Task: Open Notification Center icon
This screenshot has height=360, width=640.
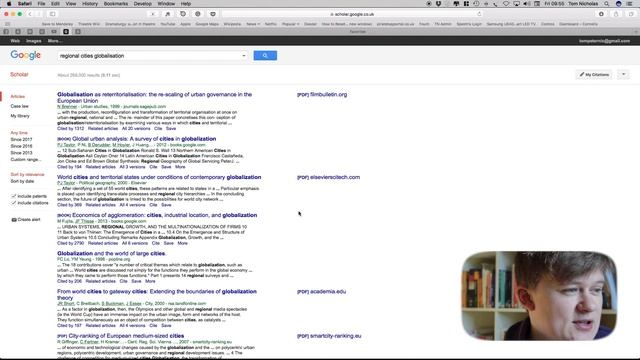Action: pyautogui.click(x=630, y=4)
